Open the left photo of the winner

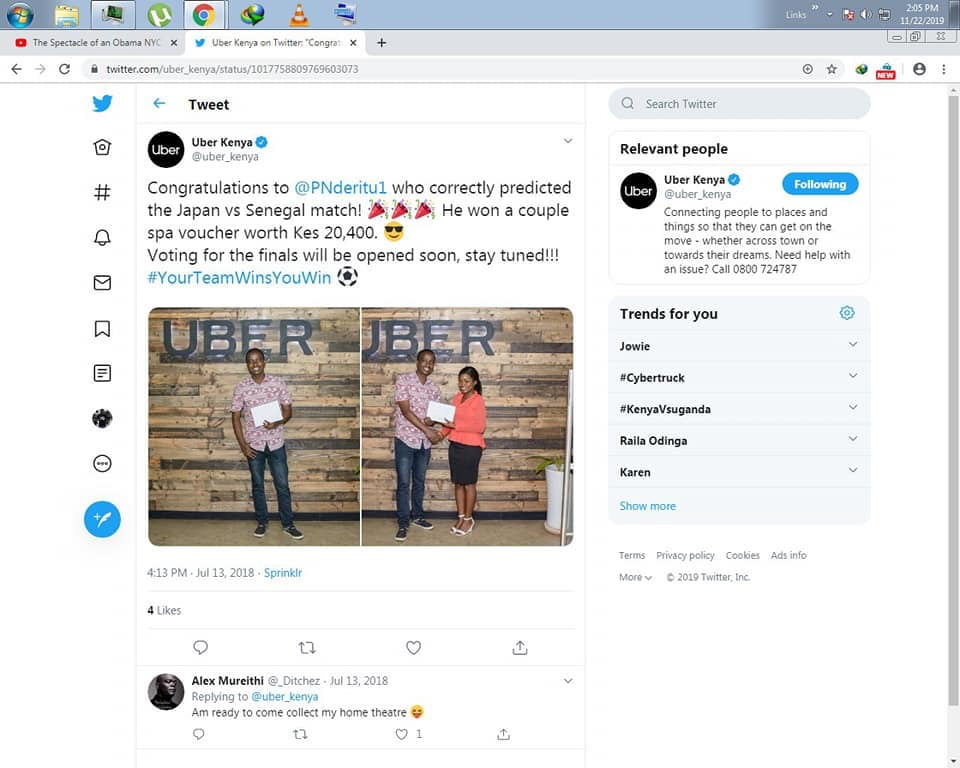pos(254,426)
